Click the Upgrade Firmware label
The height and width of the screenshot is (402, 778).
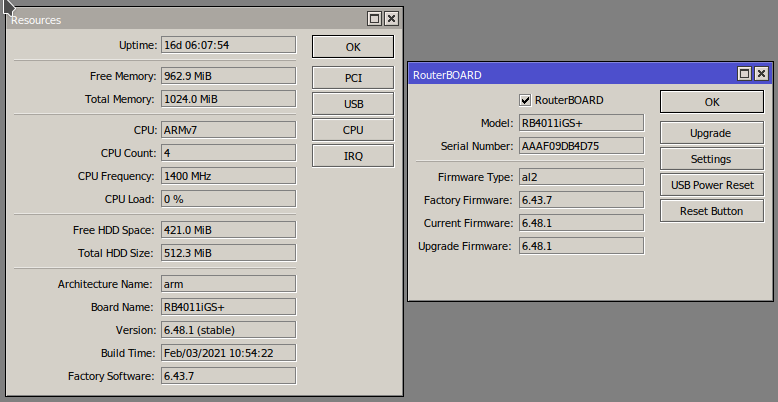(464, 246)
